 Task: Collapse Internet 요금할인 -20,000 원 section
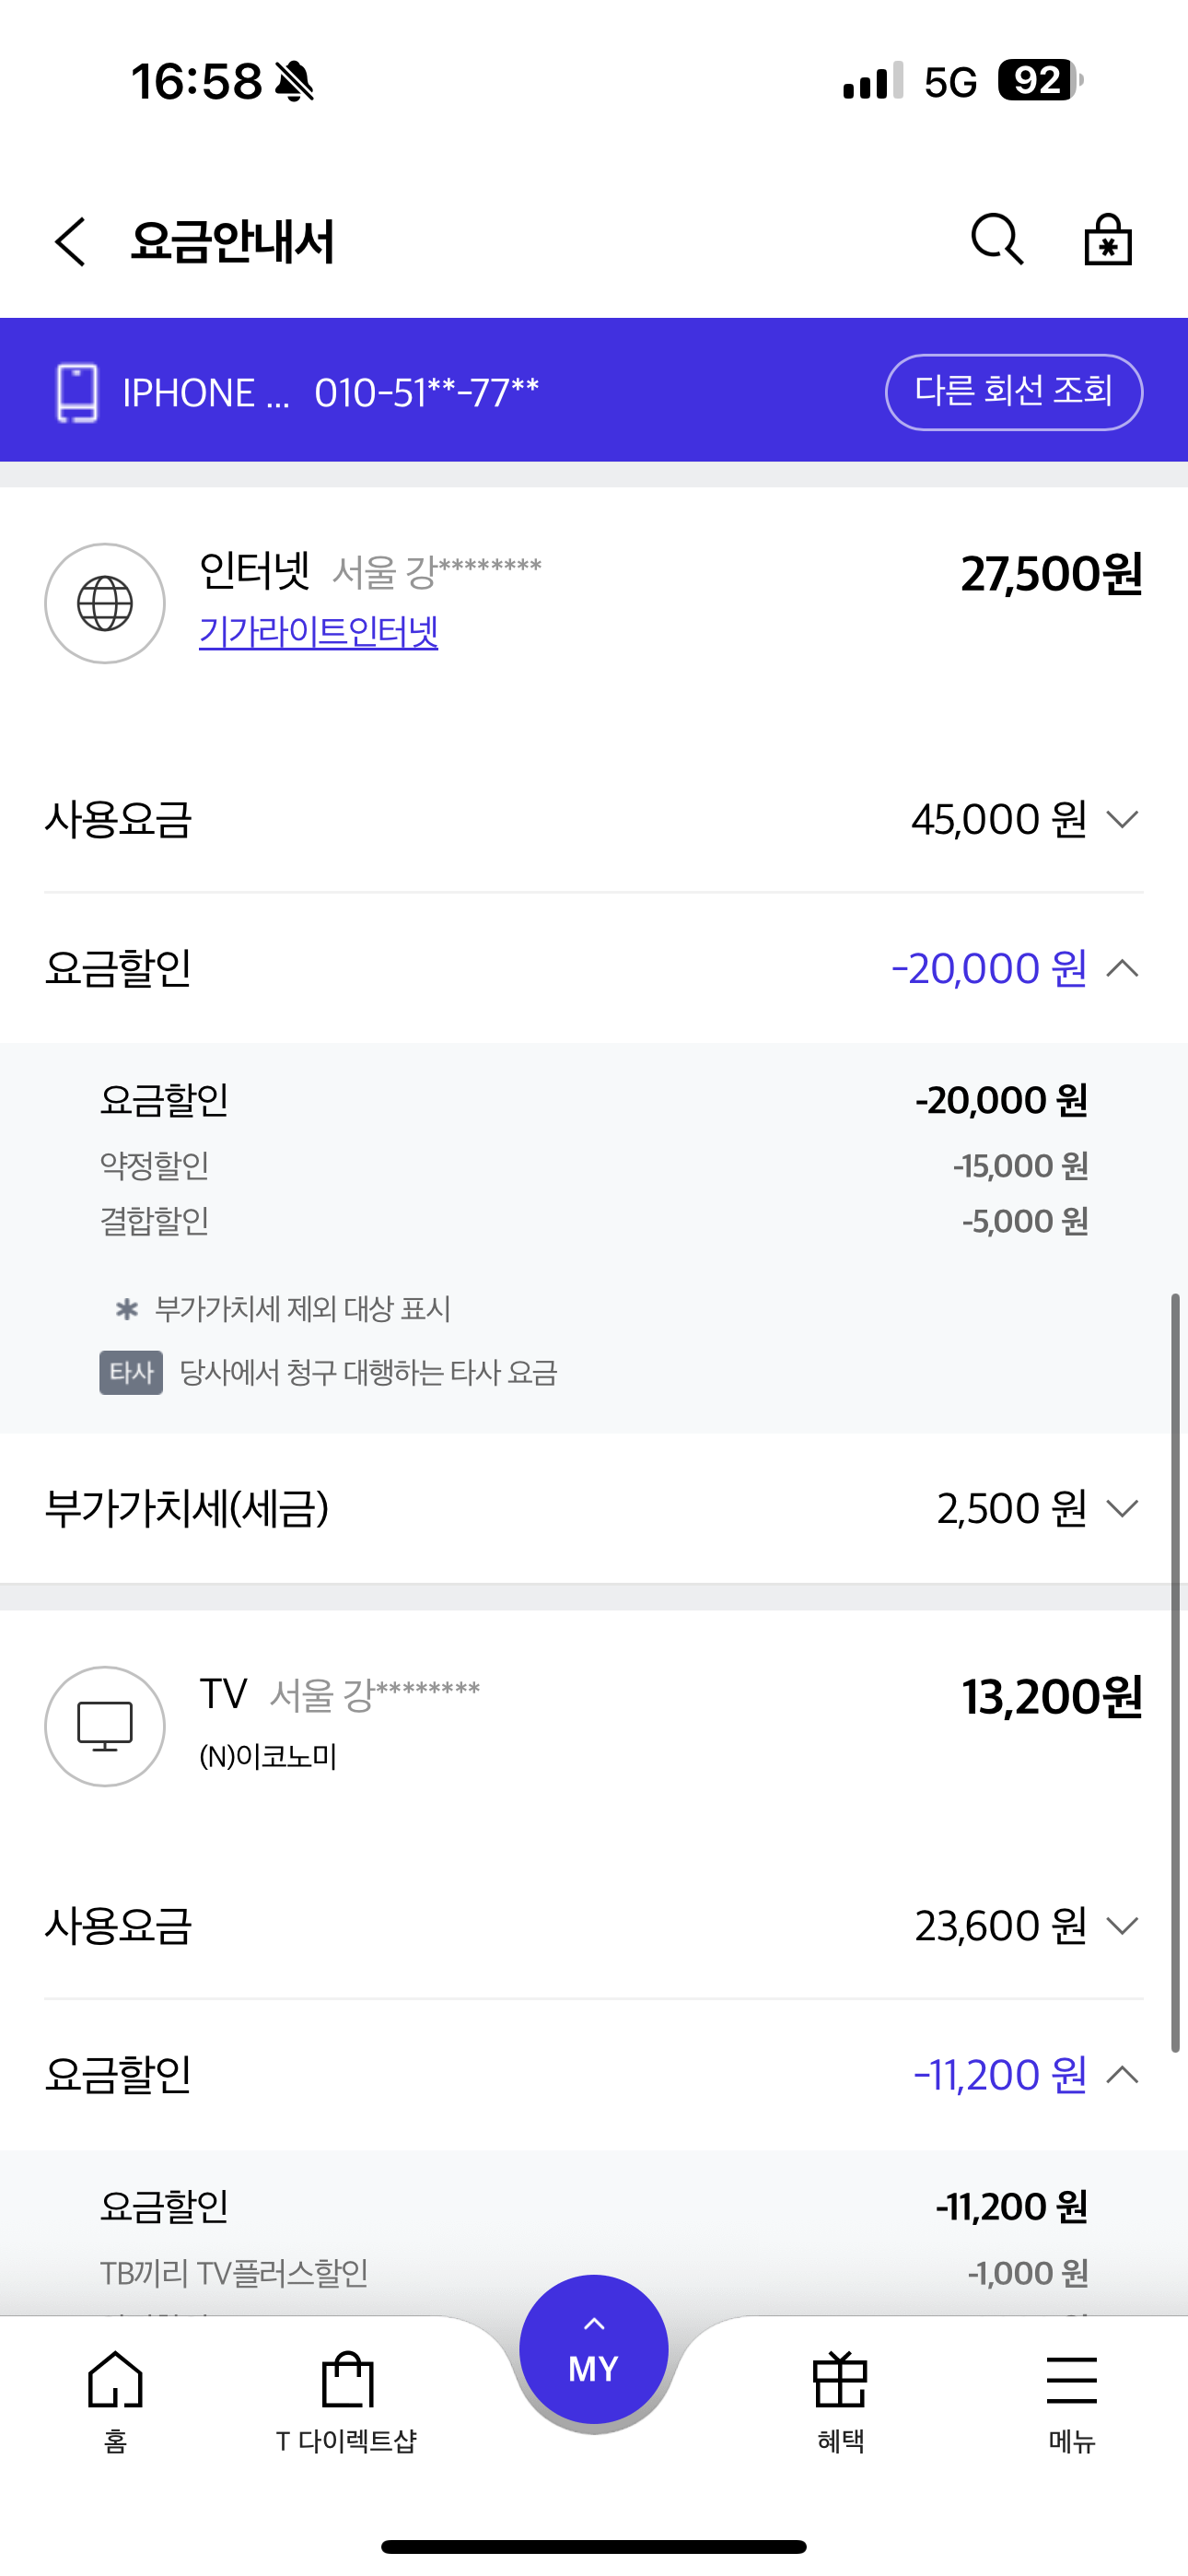[1122, 968]
